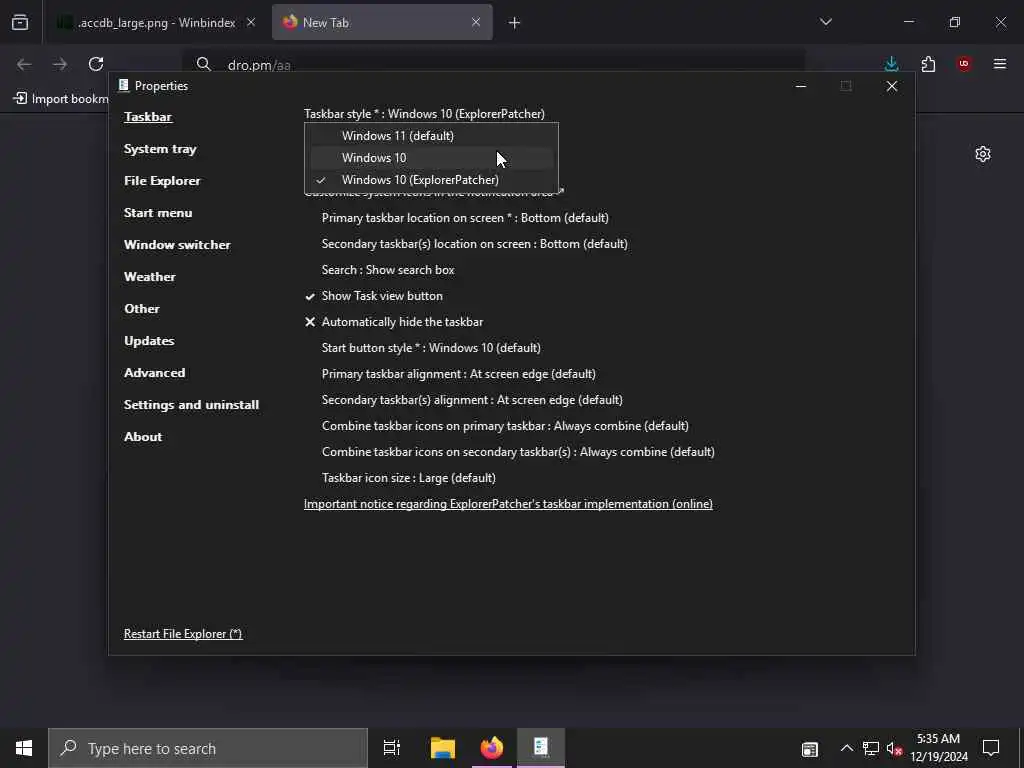Click the uBlock Origin toolbar icon
1024x768 pixels.
(x=964, y=64)
